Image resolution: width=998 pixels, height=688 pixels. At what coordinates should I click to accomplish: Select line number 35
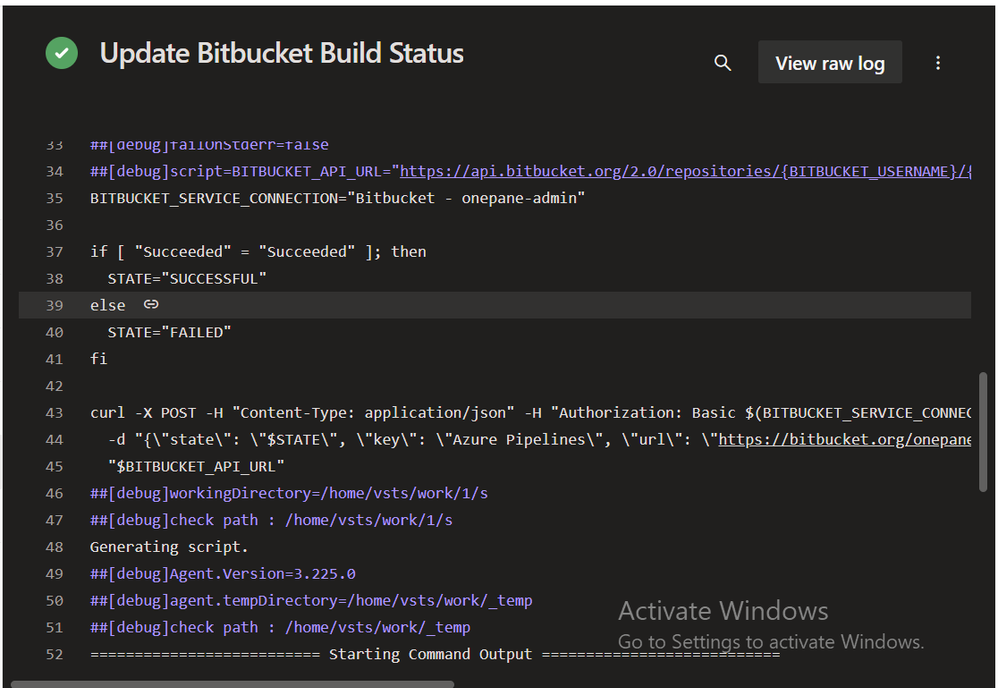point(55,198)
